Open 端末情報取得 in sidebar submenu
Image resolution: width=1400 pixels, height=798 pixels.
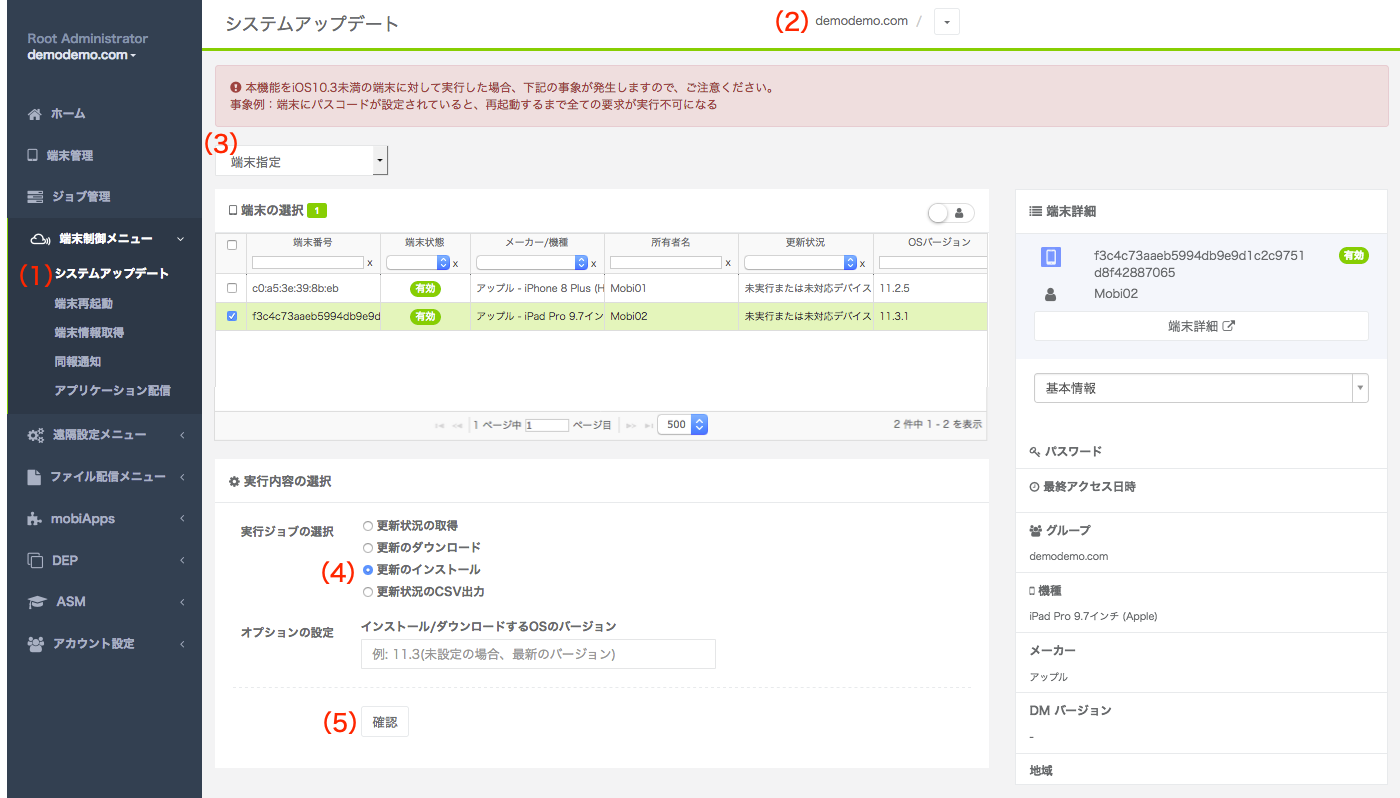coord(89,332)
